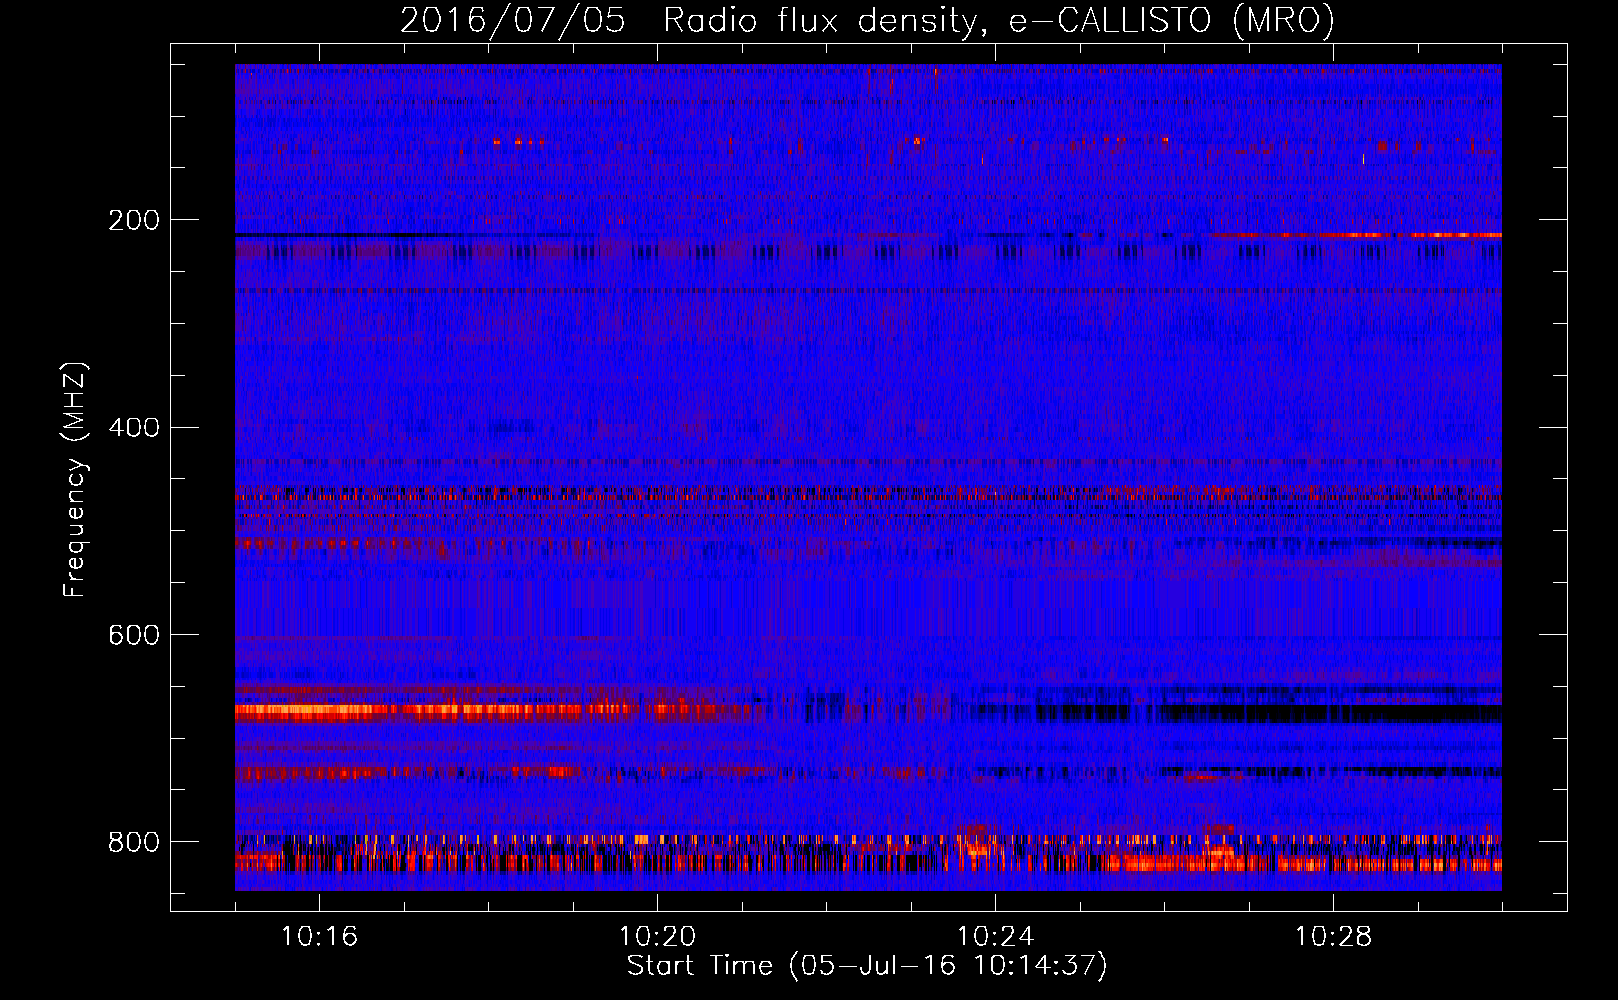
Task: Click the 600 frequency tick label
Action: pos(133,635)
